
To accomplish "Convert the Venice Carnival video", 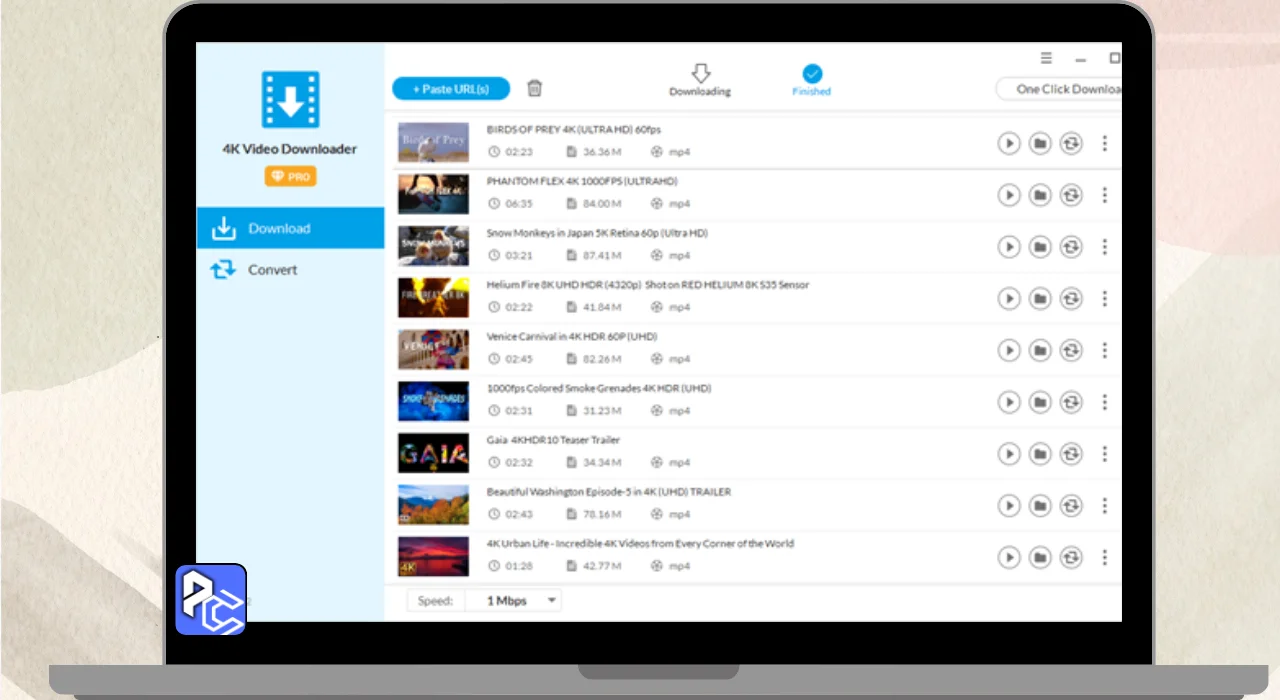I will point(1071,350).
